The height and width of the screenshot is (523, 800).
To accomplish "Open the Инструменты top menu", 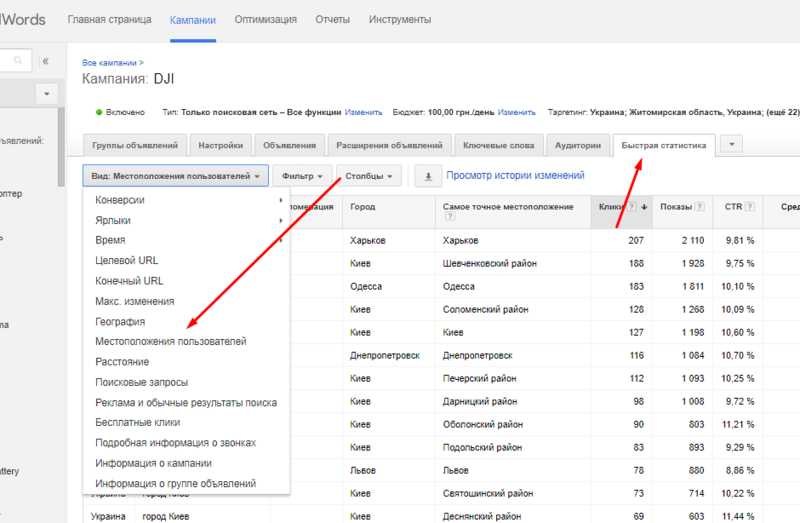I will click(x=400, y=20).
